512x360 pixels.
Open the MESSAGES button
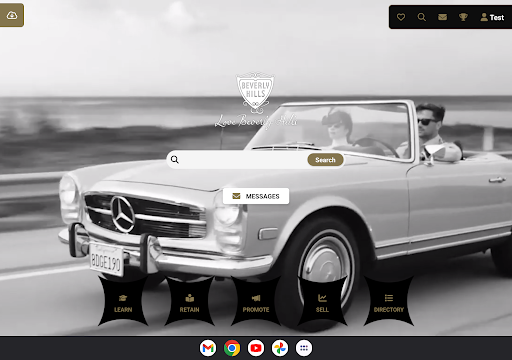coord(256,196)
